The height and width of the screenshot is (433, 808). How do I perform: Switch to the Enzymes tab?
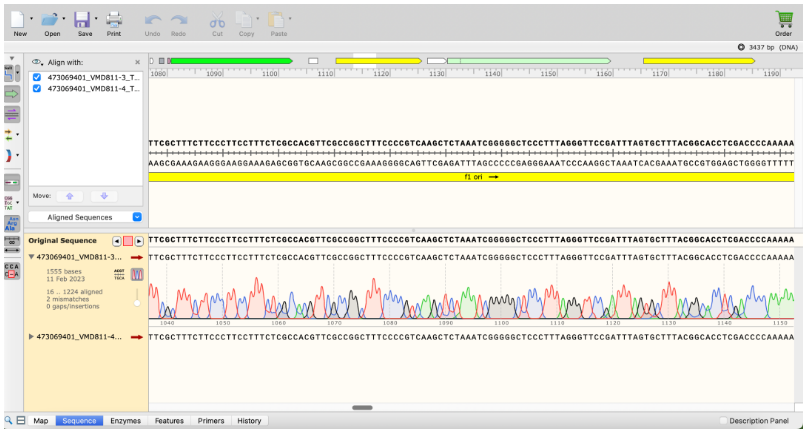pyautogui.click(x=125, y=421)
